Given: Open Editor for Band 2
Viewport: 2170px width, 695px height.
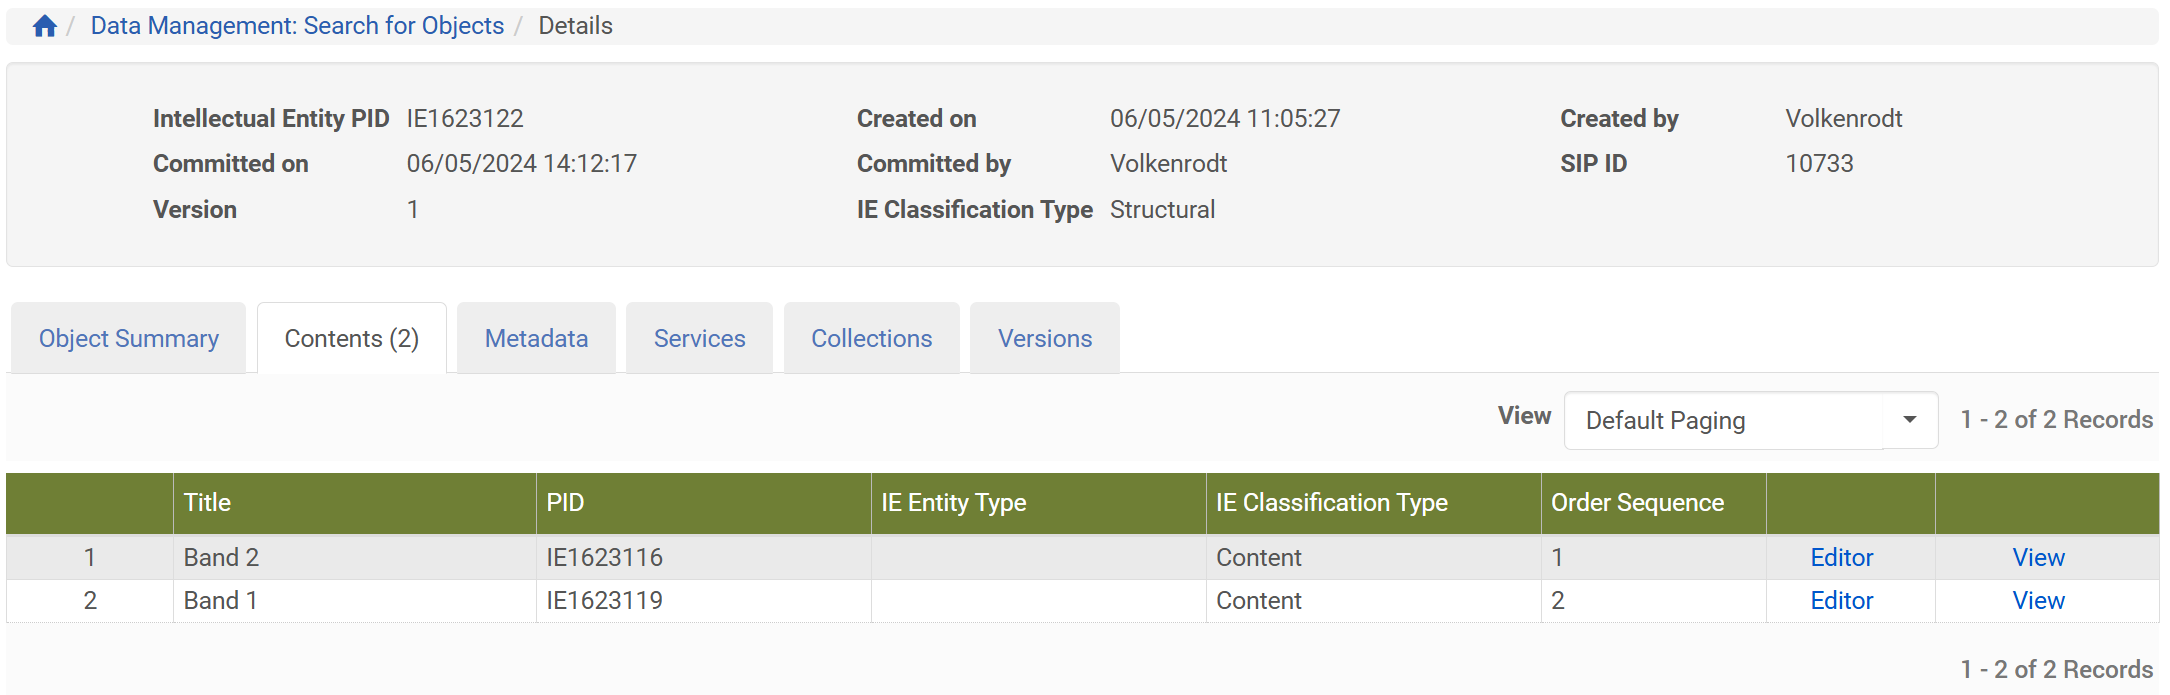Looking at the screenshot, I should pyautogui.click(x=1841, y=558).
